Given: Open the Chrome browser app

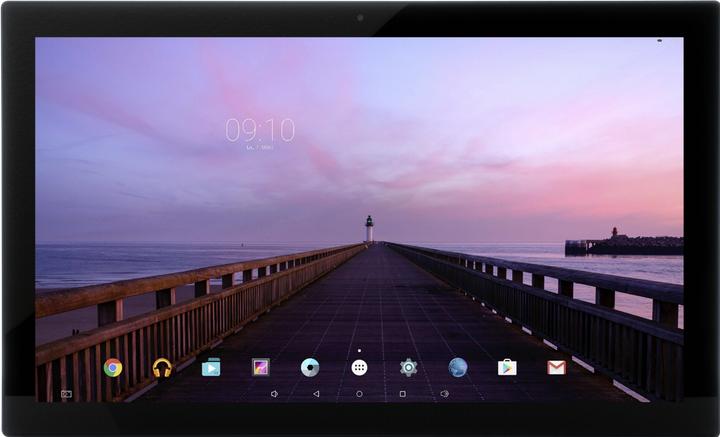Looking at the screenshot, I should pos(113,367).
